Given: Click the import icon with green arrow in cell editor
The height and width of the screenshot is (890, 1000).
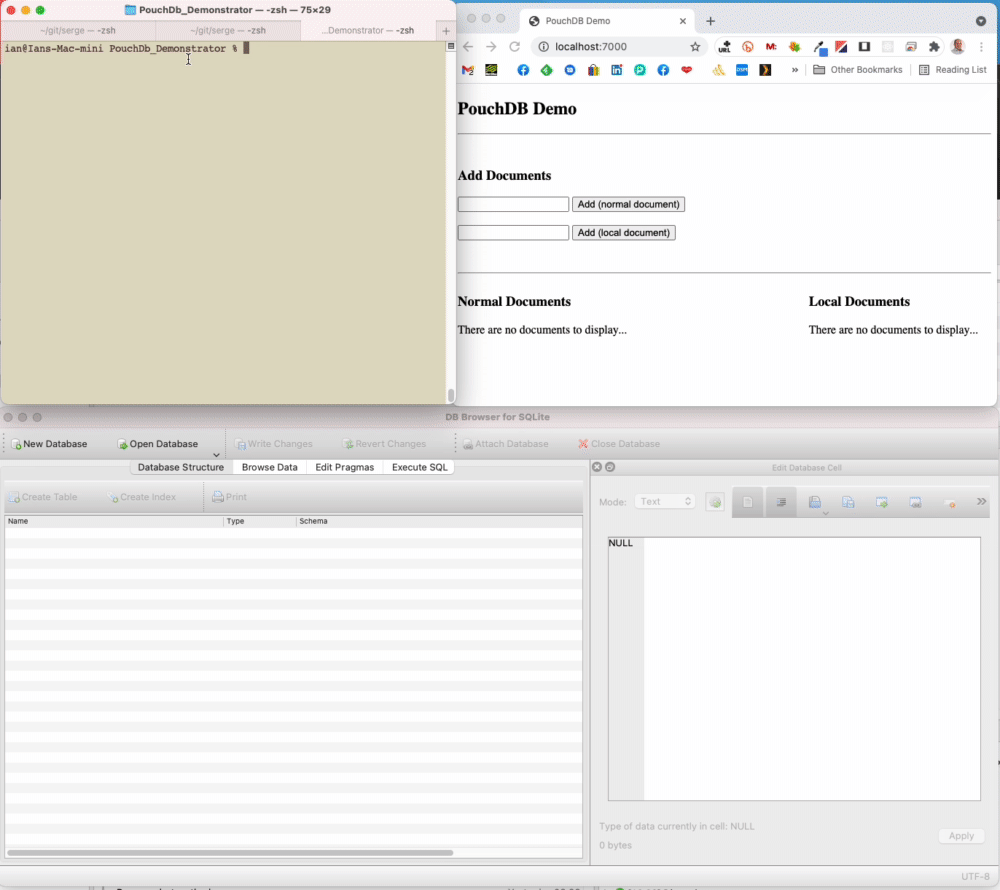Looking at the screenshot, I should (882, 502).
